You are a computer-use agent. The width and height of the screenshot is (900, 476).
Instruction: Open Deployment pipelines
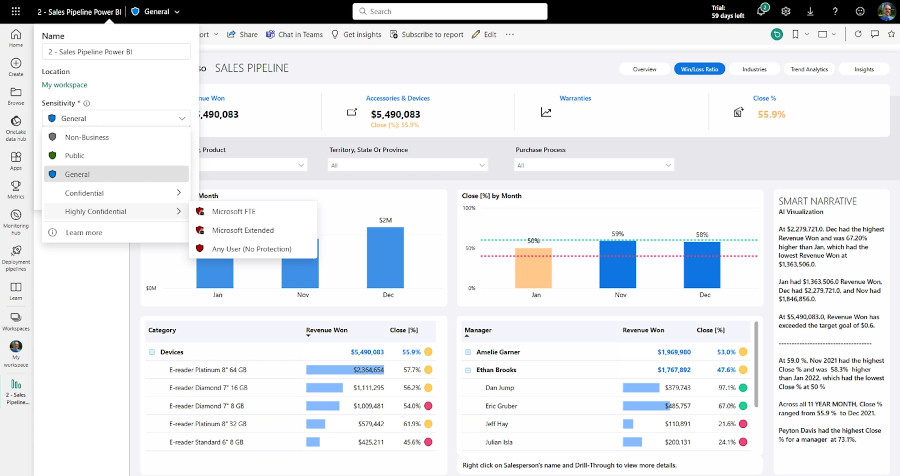pos(16,258)
